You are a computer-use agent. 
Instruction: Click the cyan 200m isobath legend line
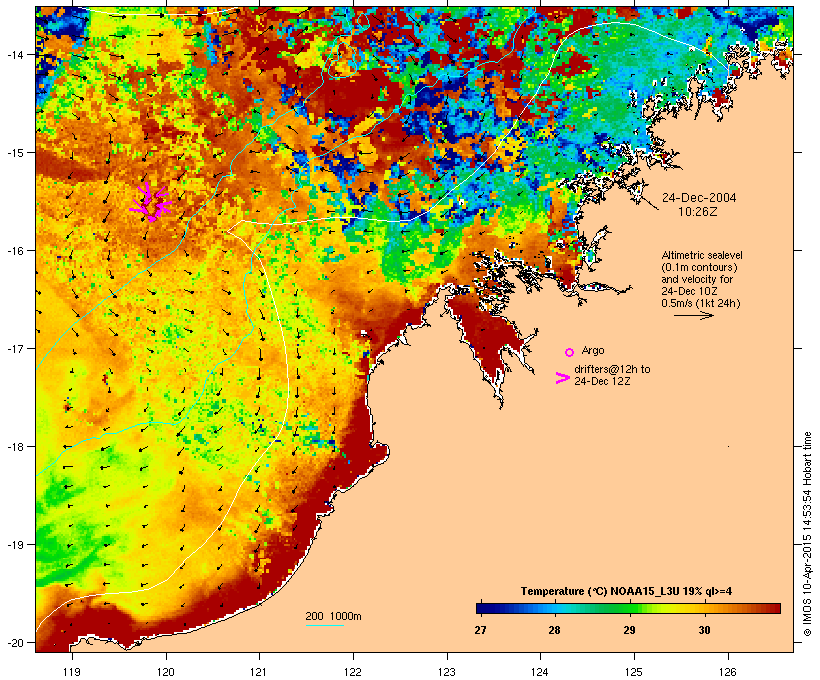pyautogui.click(x=324, y=625)
